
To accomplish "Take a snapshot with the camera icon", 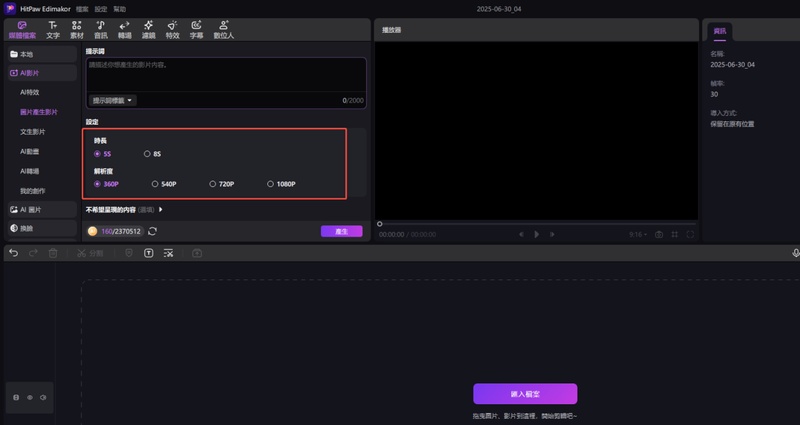I will (659, 234).
